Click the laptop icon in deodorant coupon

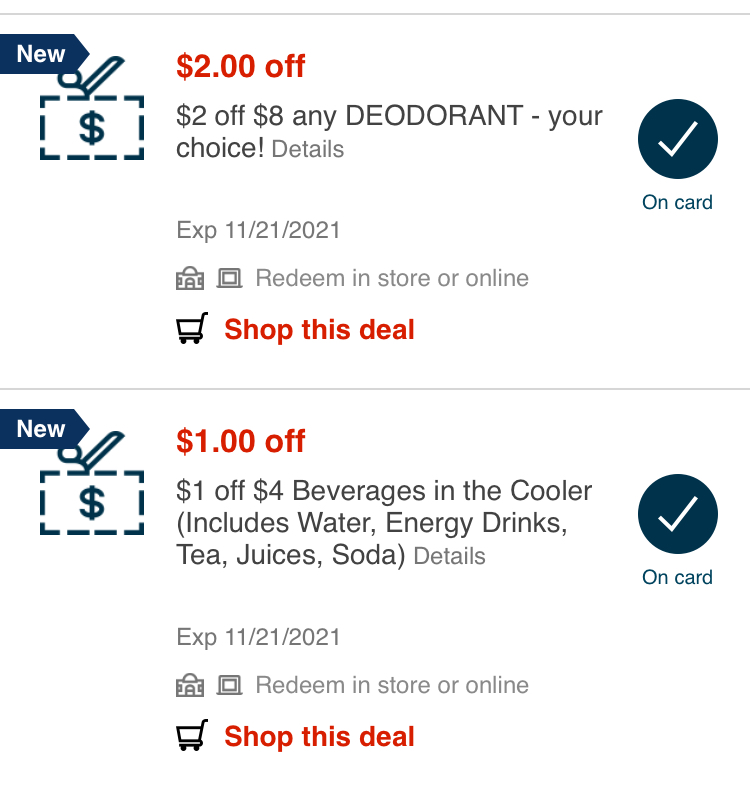[230, 278]
